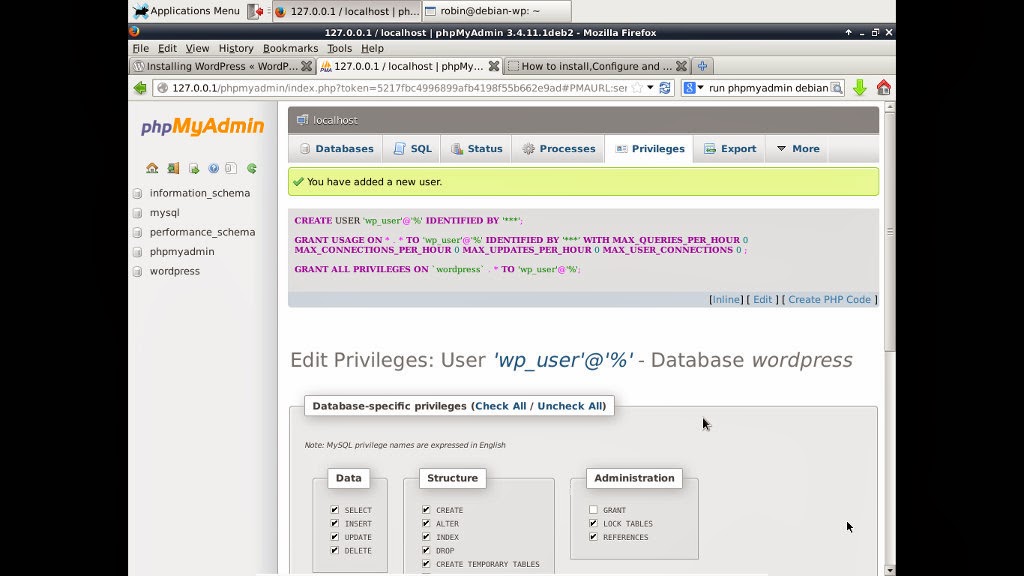1024x576 pixels.
Task: Open the Tools menu
Action: click(x=340, y=48)
